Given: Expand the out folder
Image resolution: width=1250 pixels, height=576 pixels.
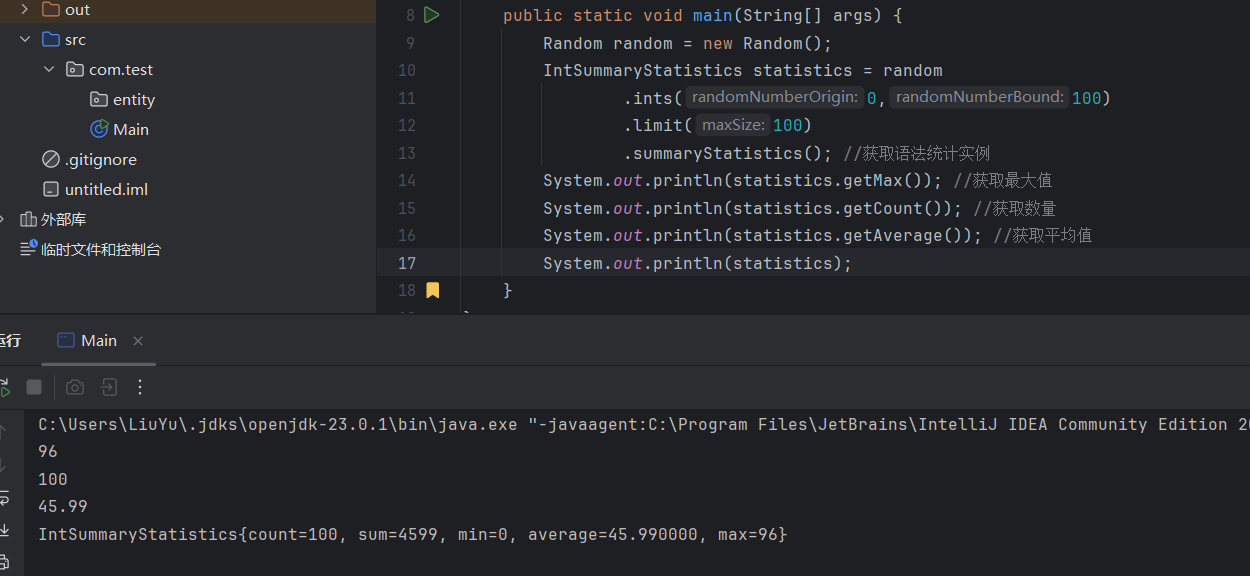Looking at the screenshot, I should pos(25,9).
